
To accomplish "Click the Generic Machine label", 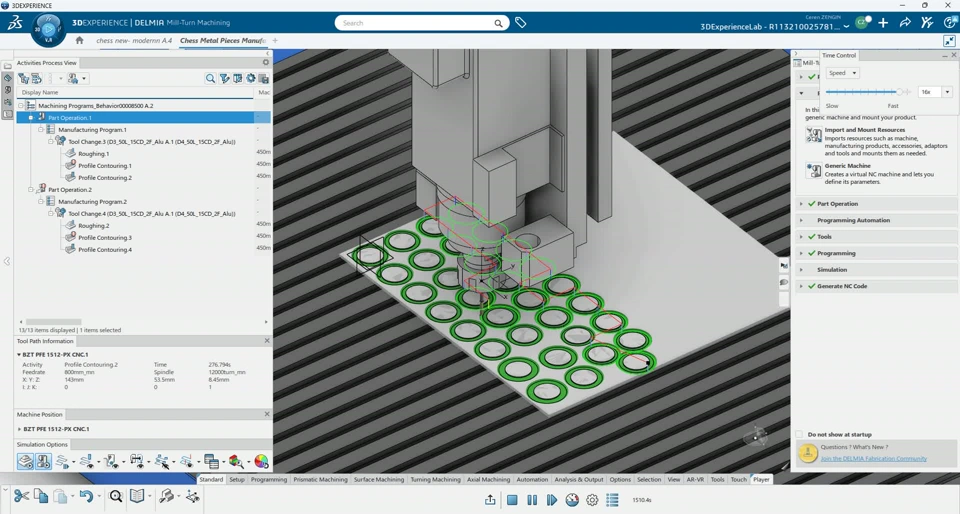I will (x=847, y=166).
